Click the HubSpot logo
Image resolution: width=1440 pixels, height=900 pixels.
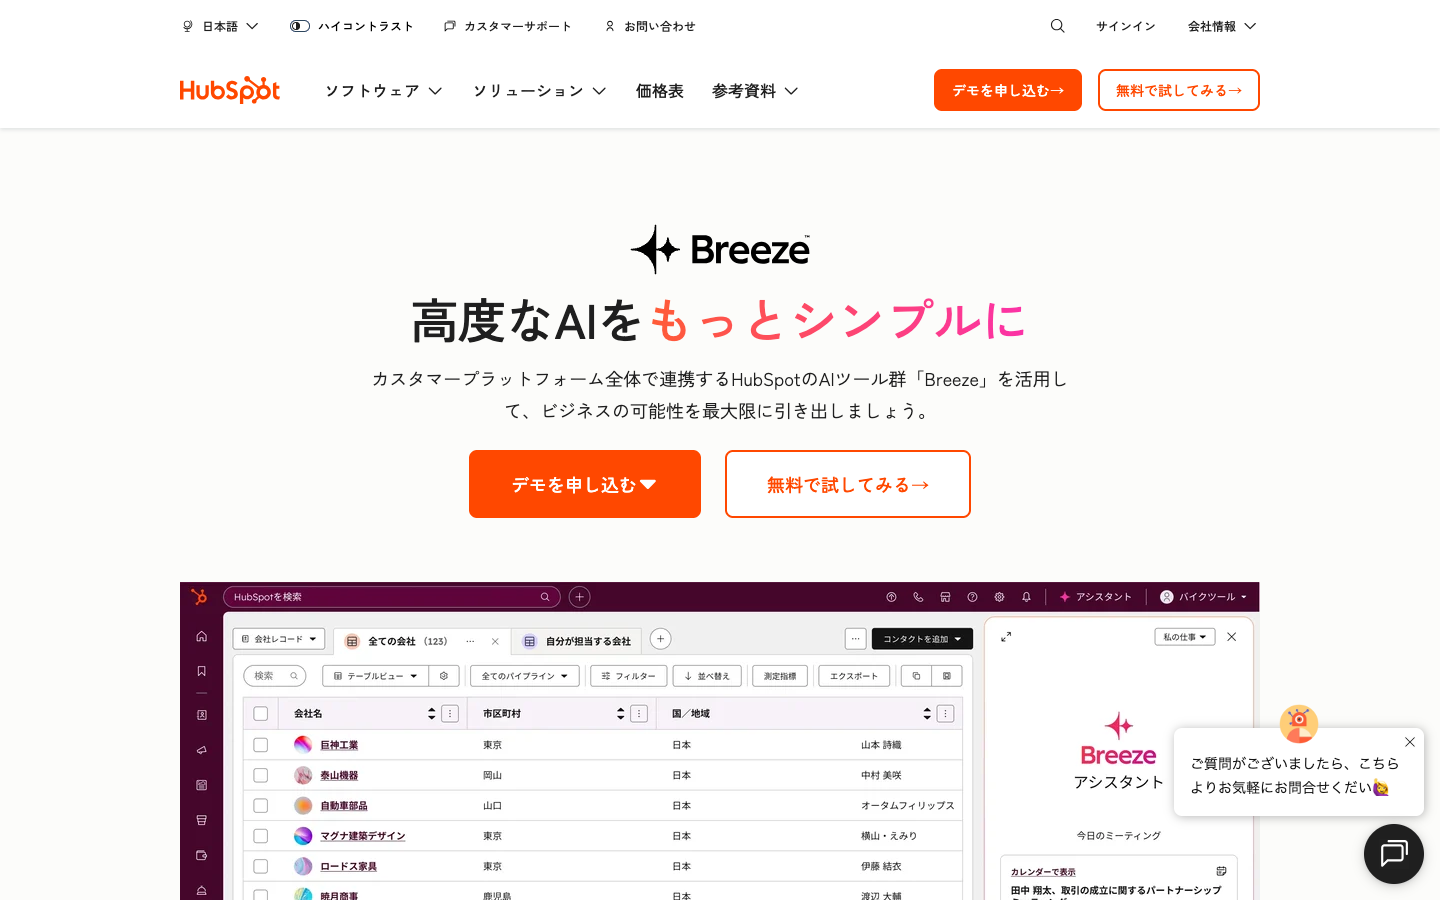(229, 90)
